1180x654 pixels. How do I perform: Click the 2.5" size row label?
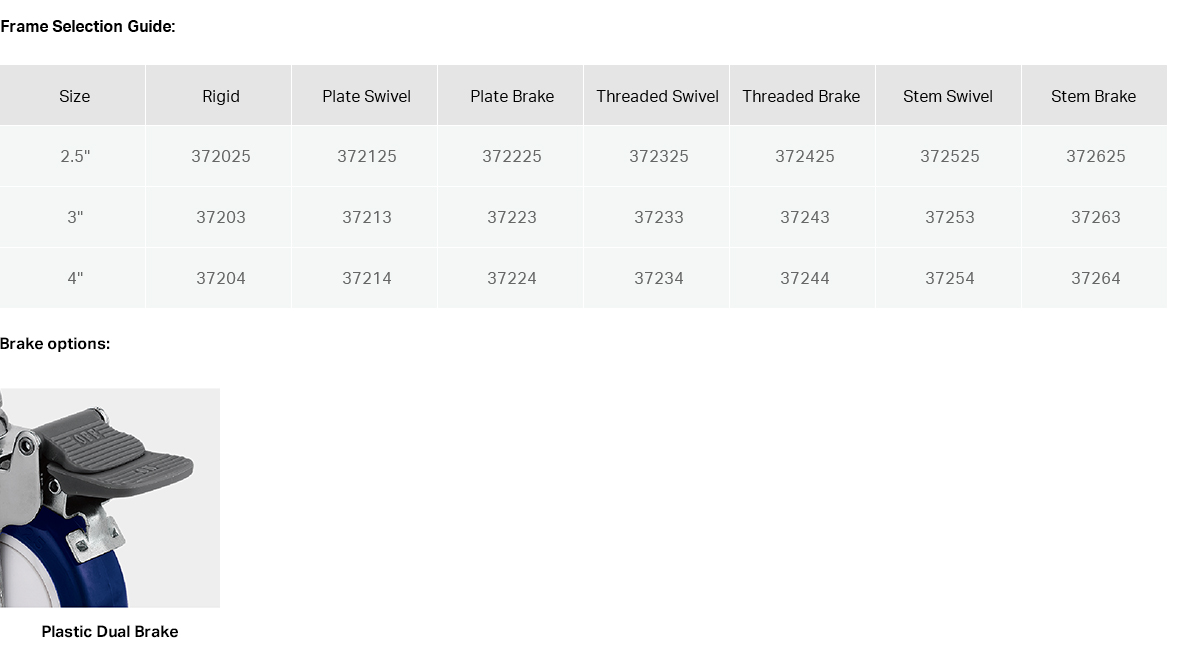pos(75,156)
